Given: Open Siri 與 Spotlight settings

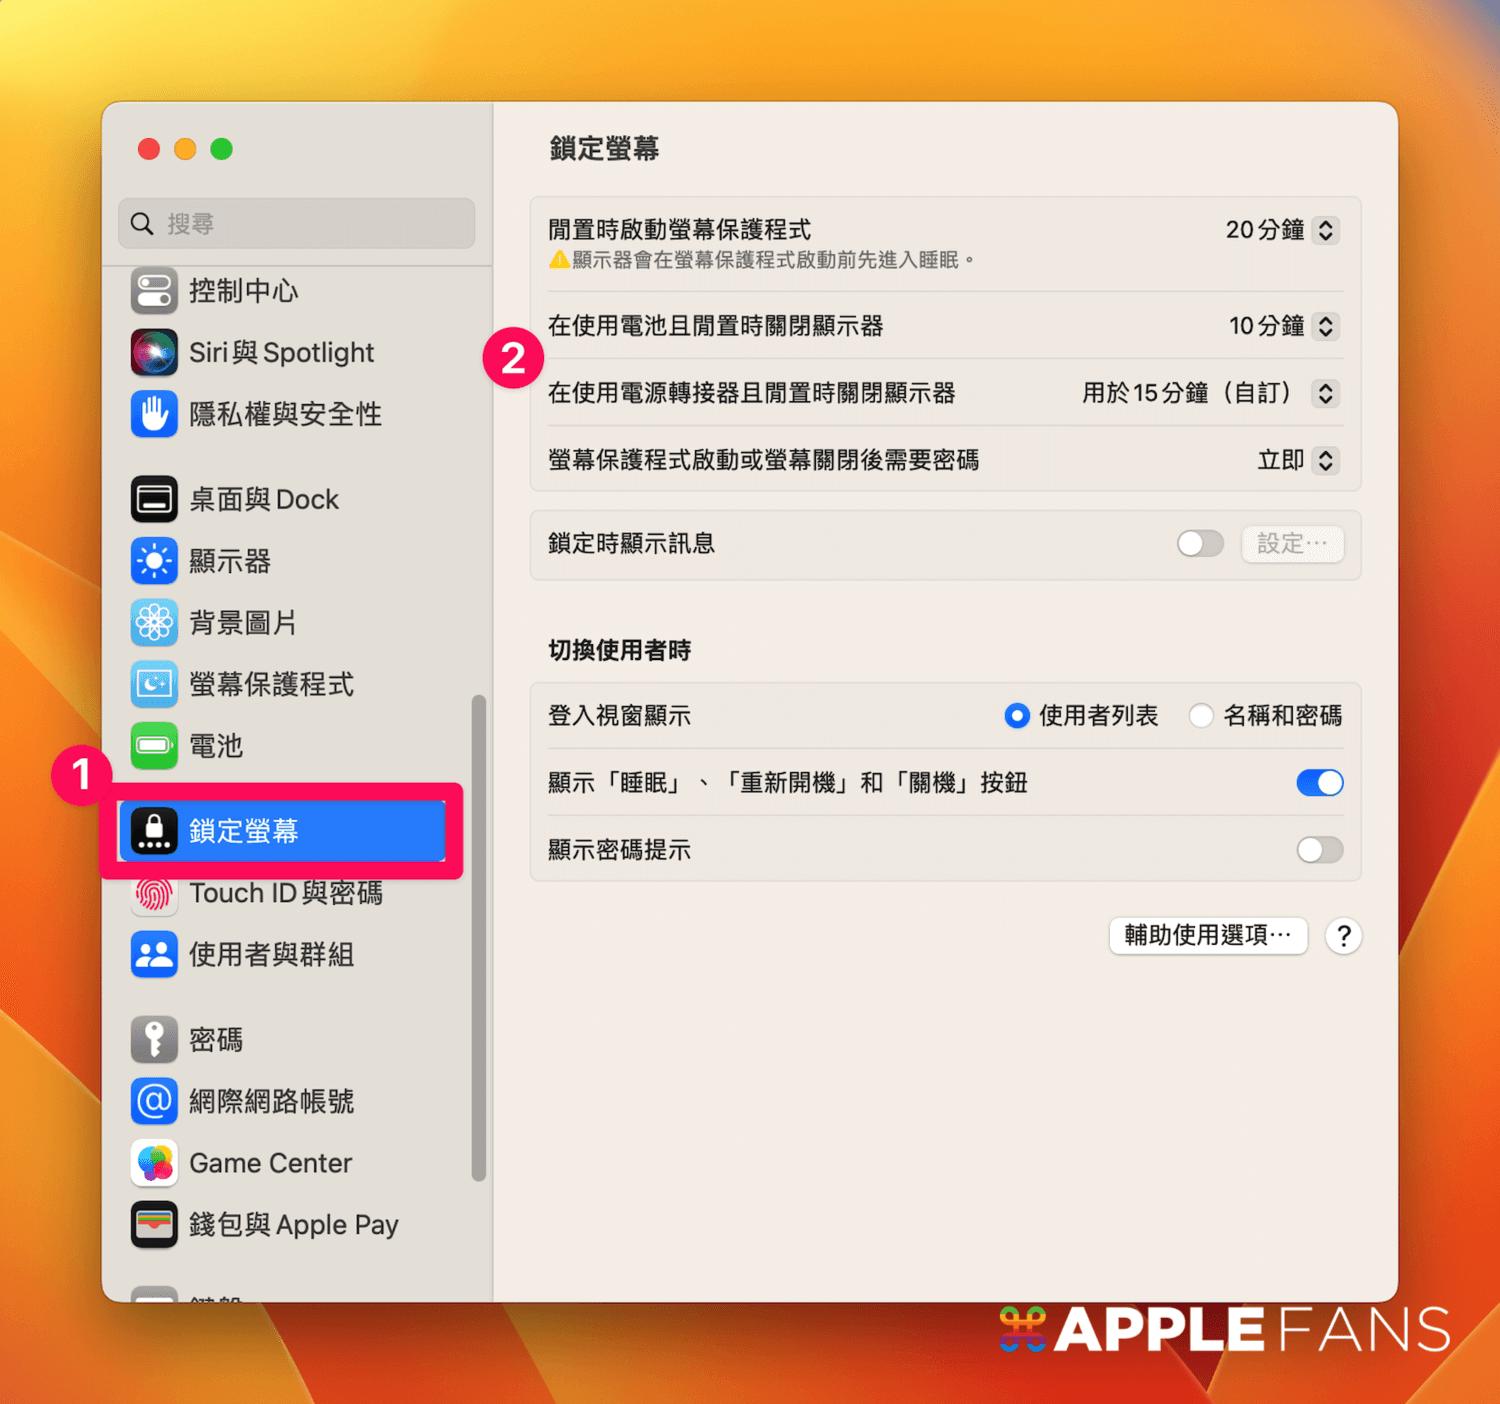Looking at the screenshot, I should (x=280, y=352).
